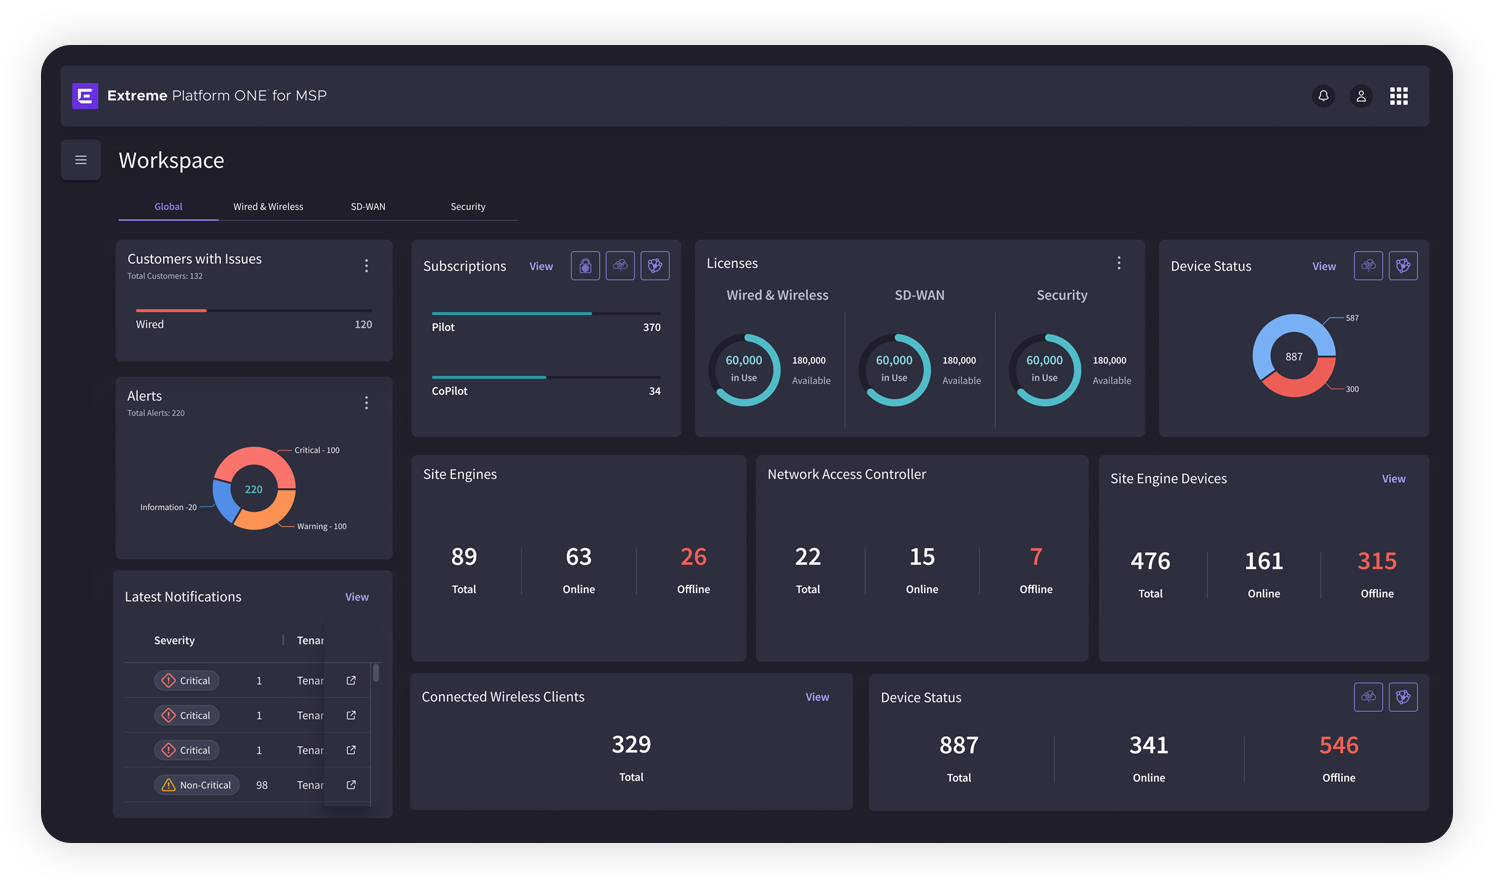This screenshot has width=1495, height=888.
Task: Click Site Engines Online count 63
Action: [x=579, y=557]
